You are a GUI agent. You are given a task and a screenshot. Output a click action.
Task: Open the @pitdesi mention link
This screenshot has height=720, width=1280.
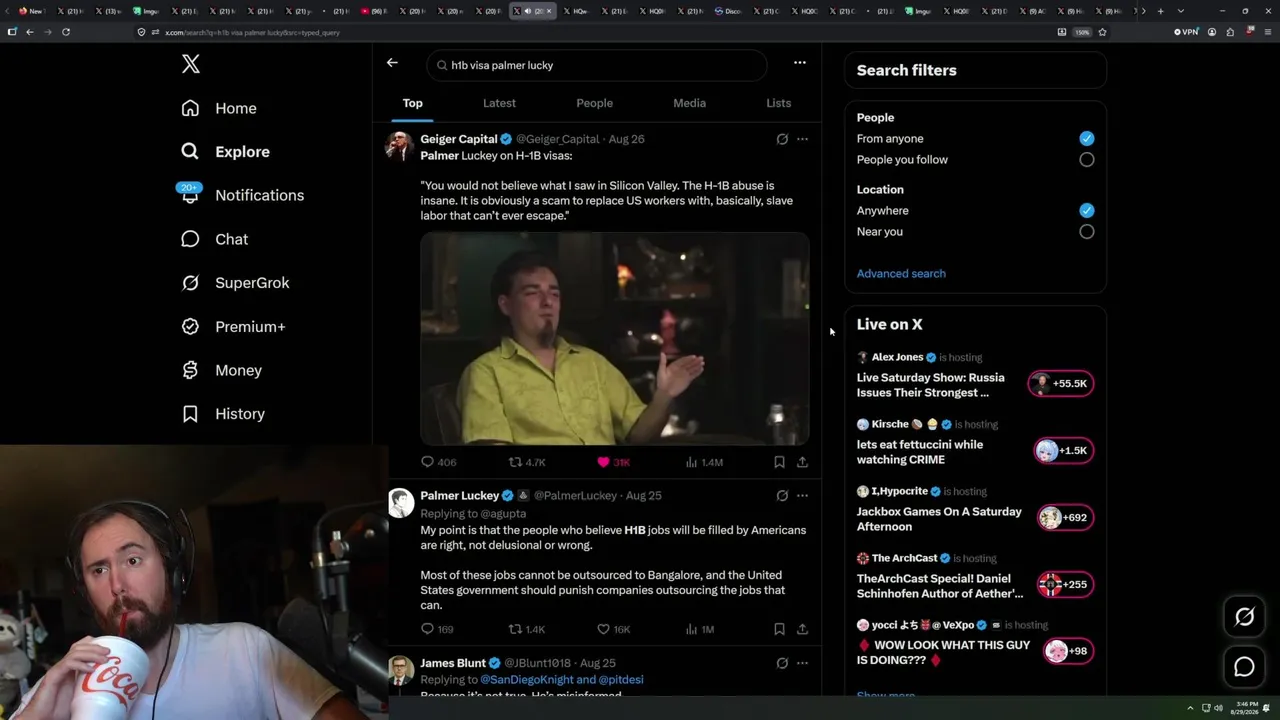point(621,680)
